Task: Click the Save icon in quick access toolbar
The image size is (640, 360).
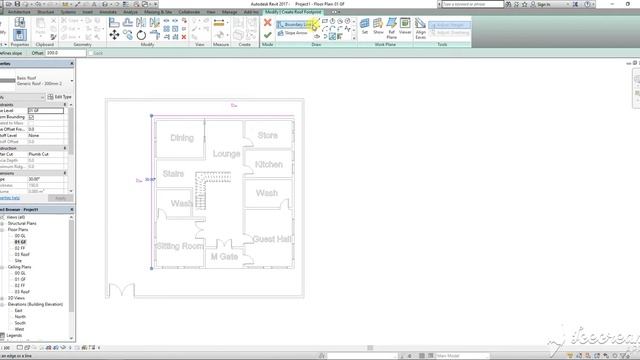Action: (17, 4)
